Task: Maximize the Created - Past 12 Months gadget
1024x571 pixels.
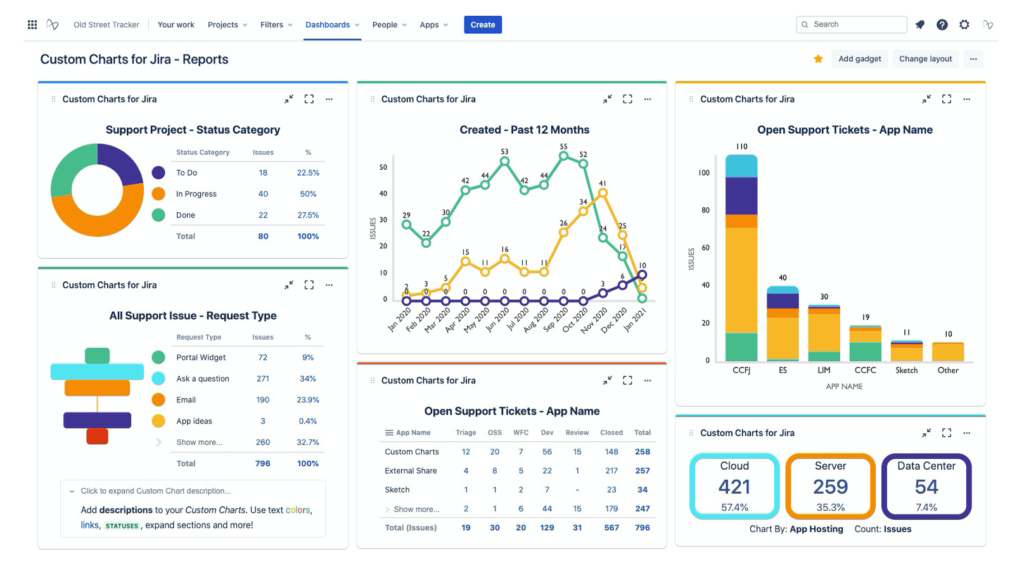Action: pos(628,99)
